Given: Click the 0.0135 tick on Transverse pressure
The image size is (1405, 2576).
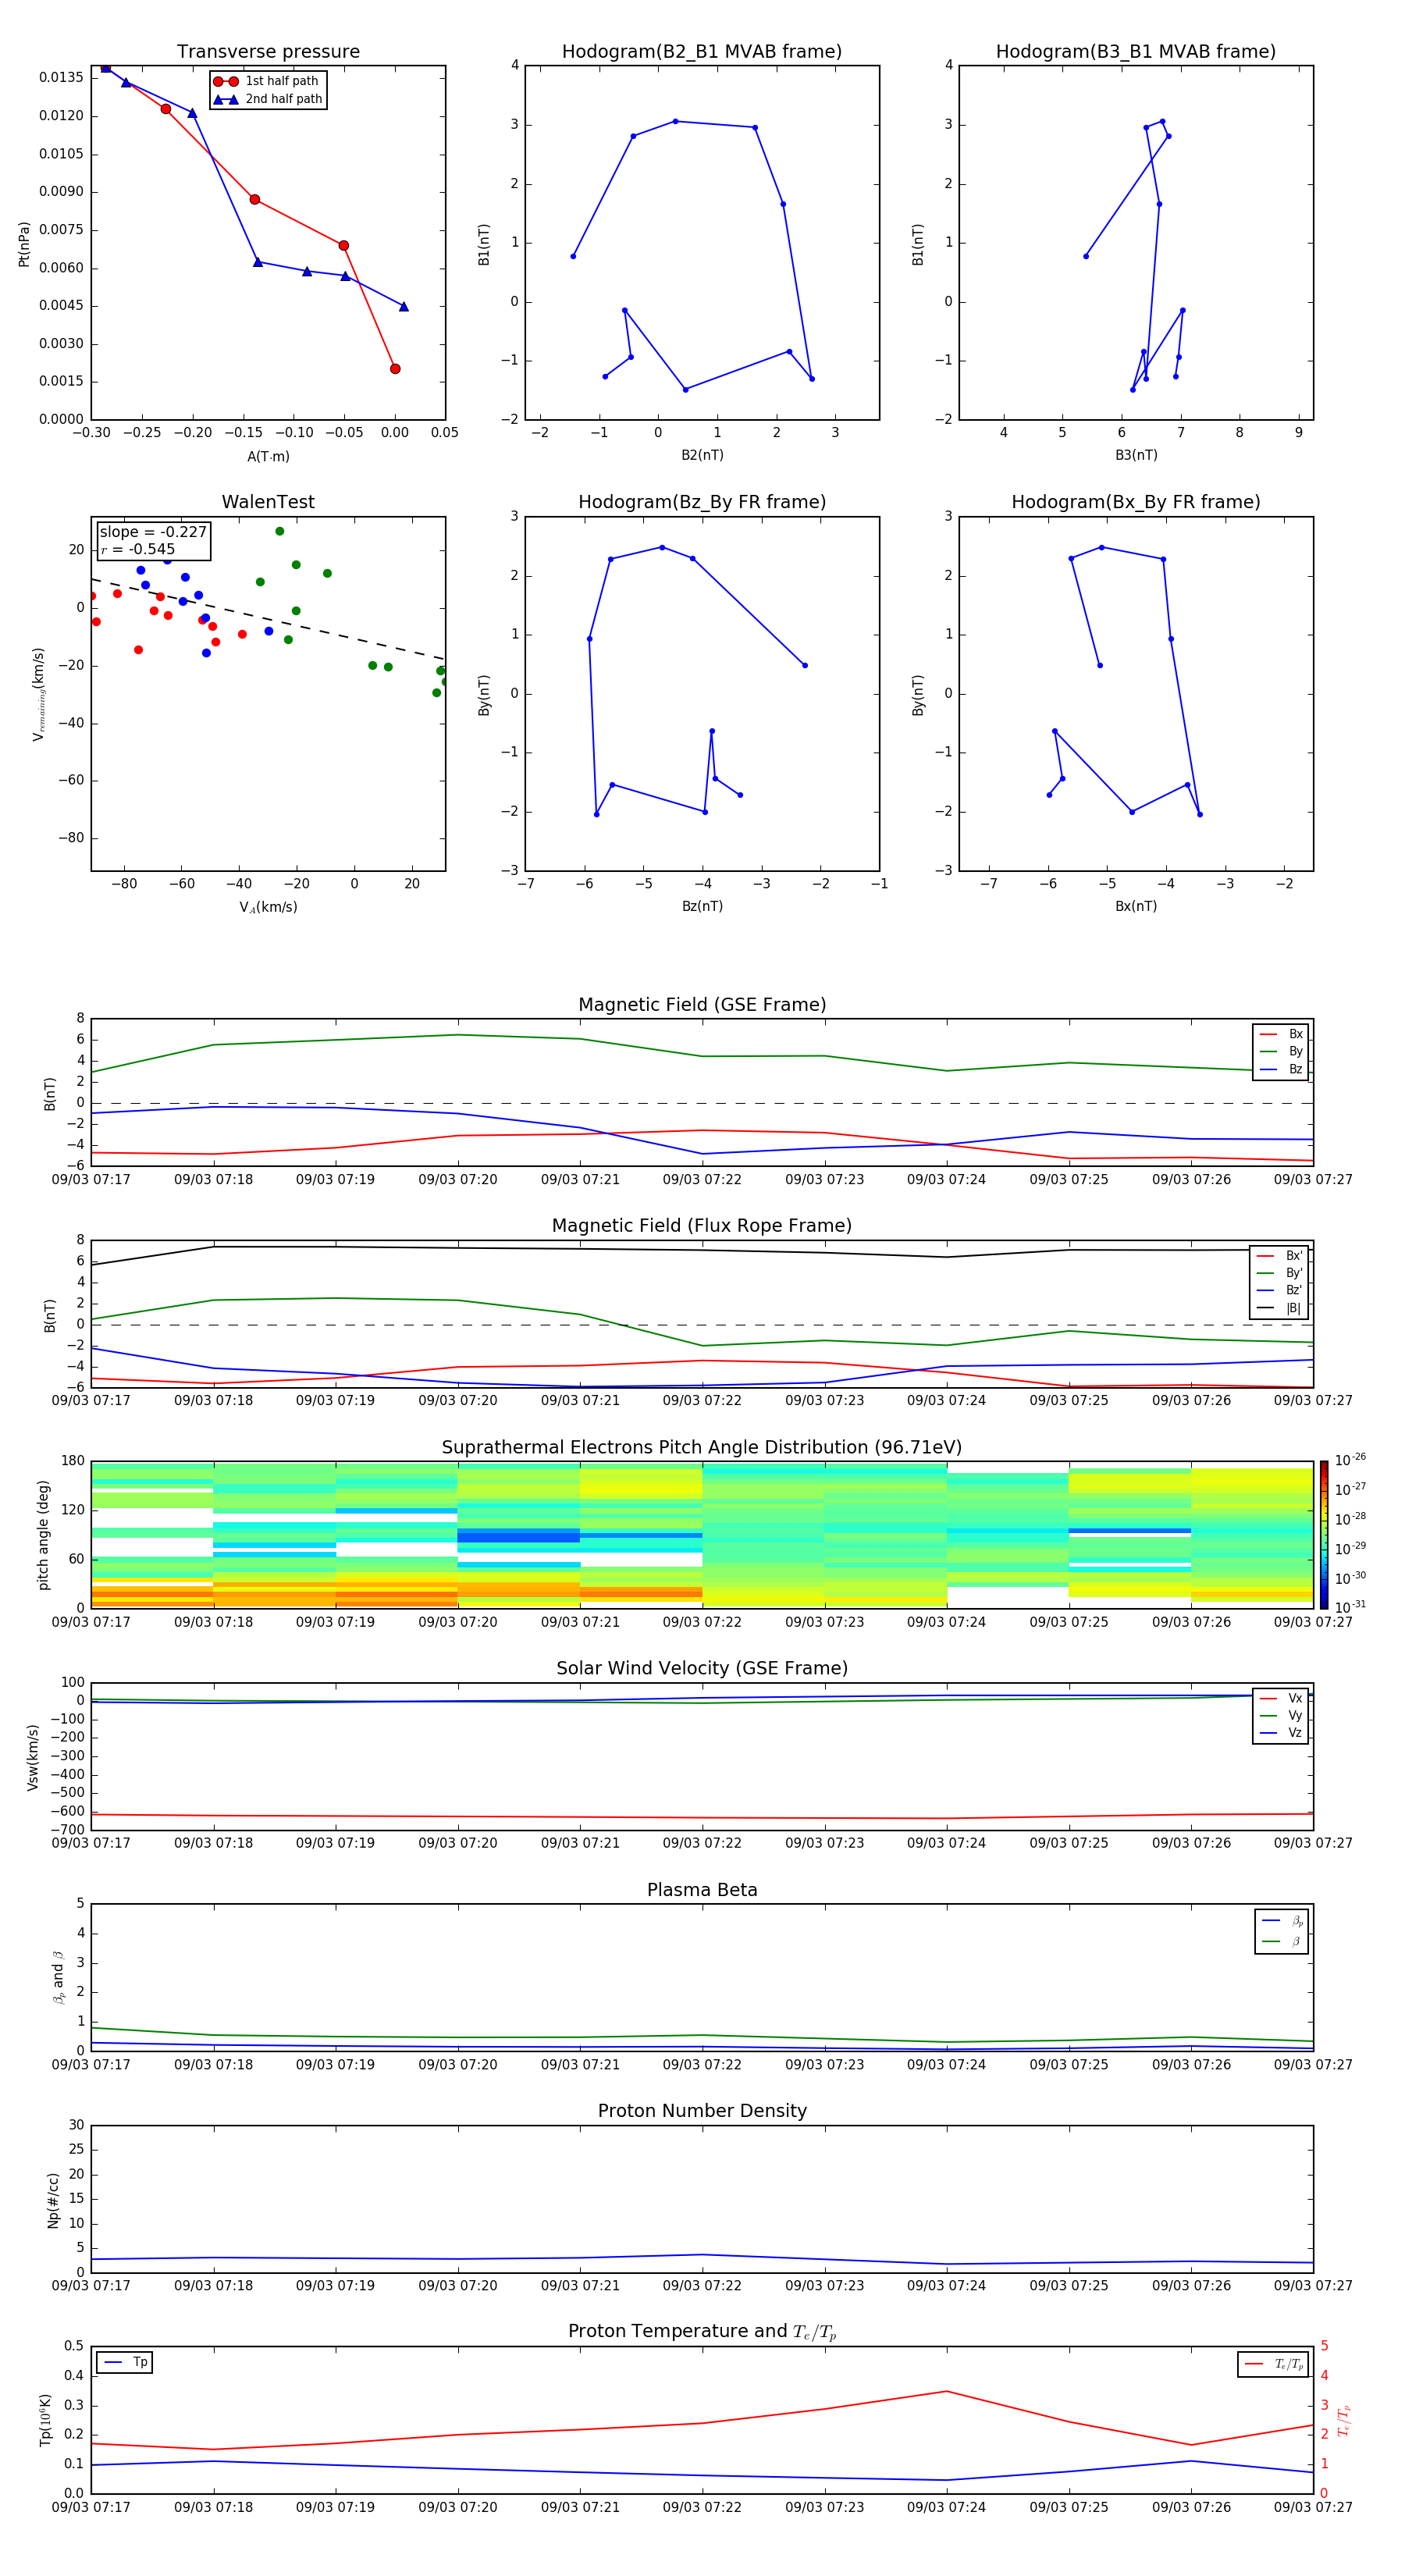Looking at the screenshot, I should 61,78.
